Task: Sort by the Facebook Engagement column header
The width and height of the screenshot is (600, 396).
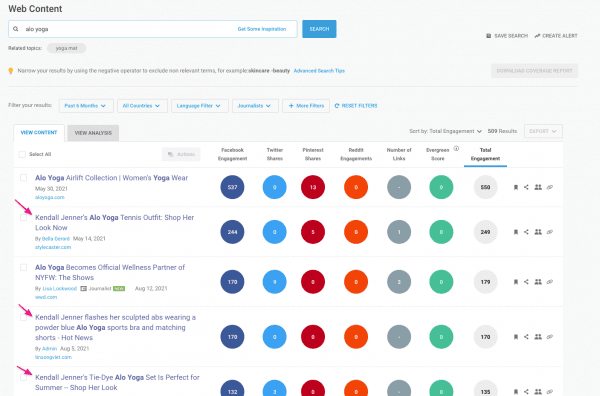Action: tap(232, 154)
